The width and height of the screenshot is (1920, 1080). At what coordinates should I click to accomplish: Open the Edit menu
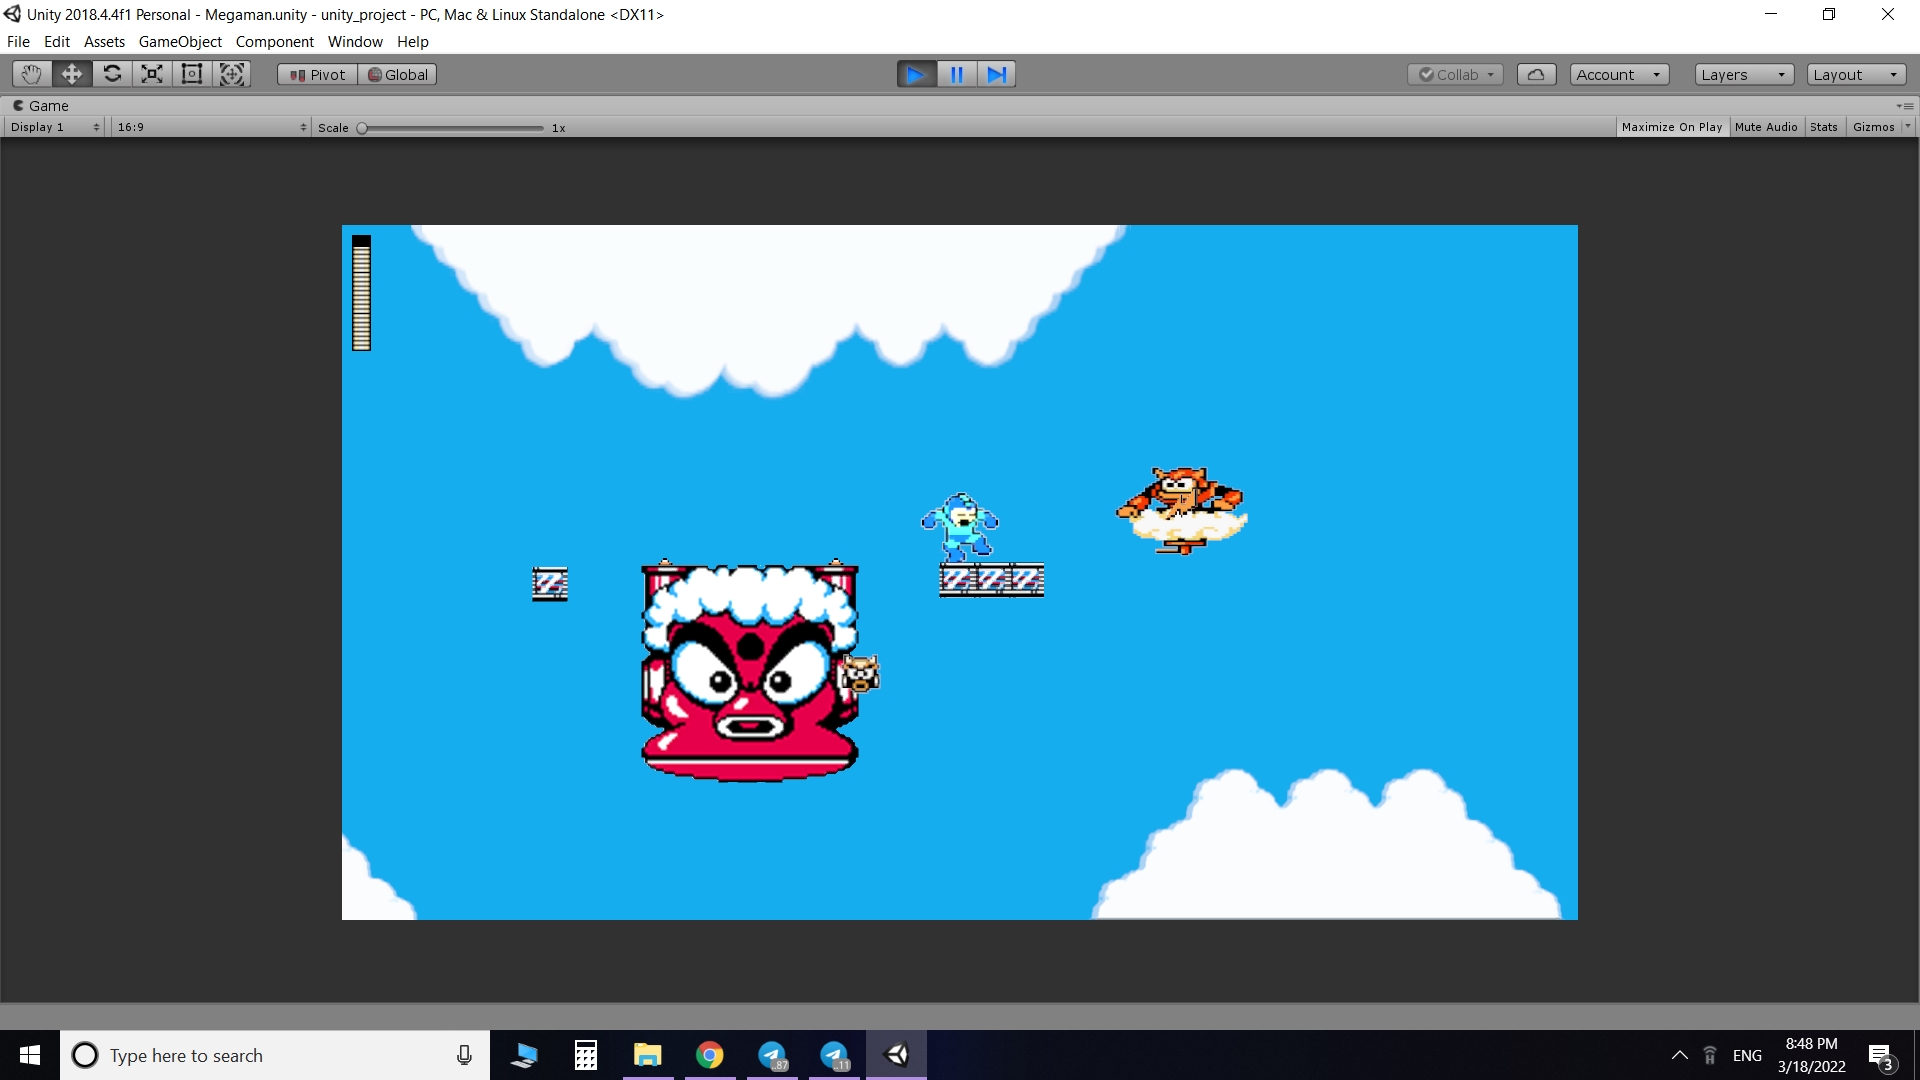[57, 42]
